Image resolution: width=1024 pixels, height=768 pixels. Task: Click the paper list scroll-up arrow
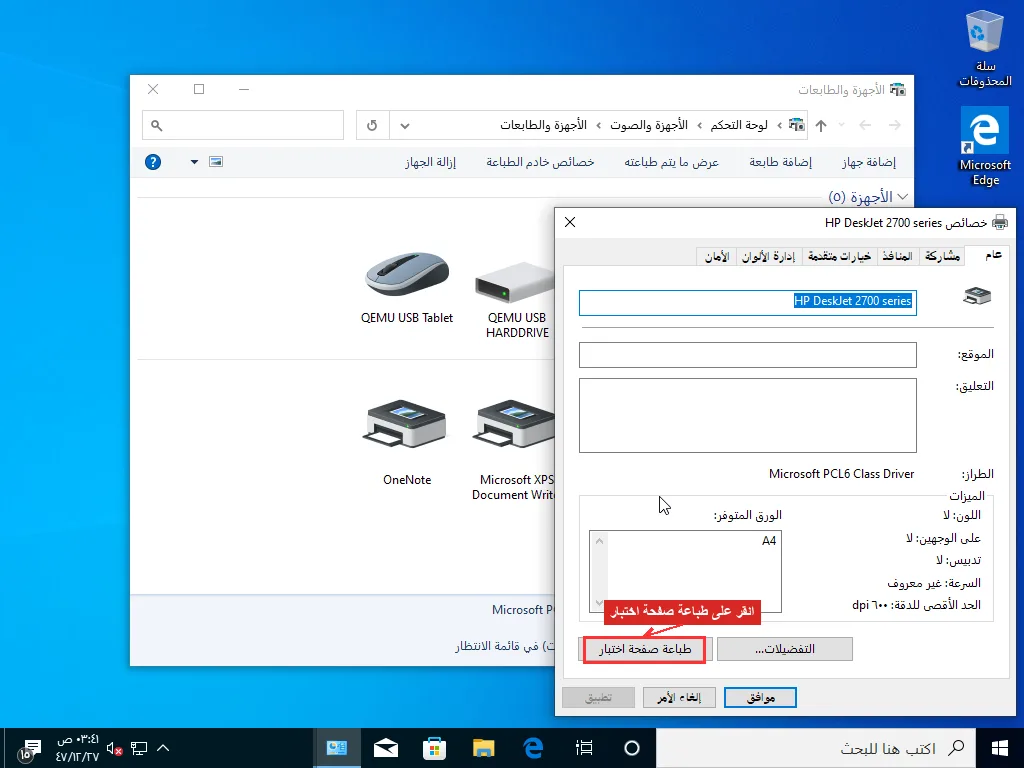(x=600, y=541)
